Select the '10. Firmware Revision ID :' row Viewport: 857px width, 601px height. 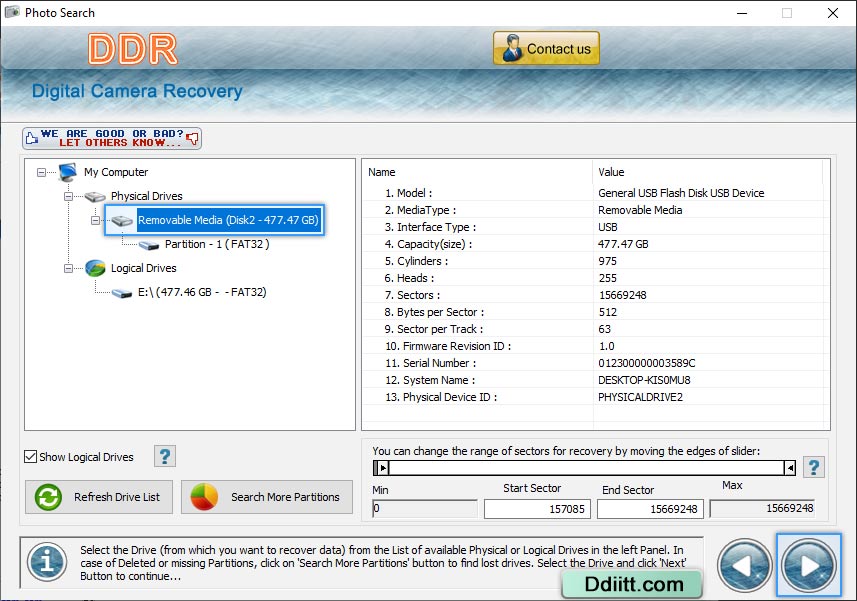(x=593, y=346)
